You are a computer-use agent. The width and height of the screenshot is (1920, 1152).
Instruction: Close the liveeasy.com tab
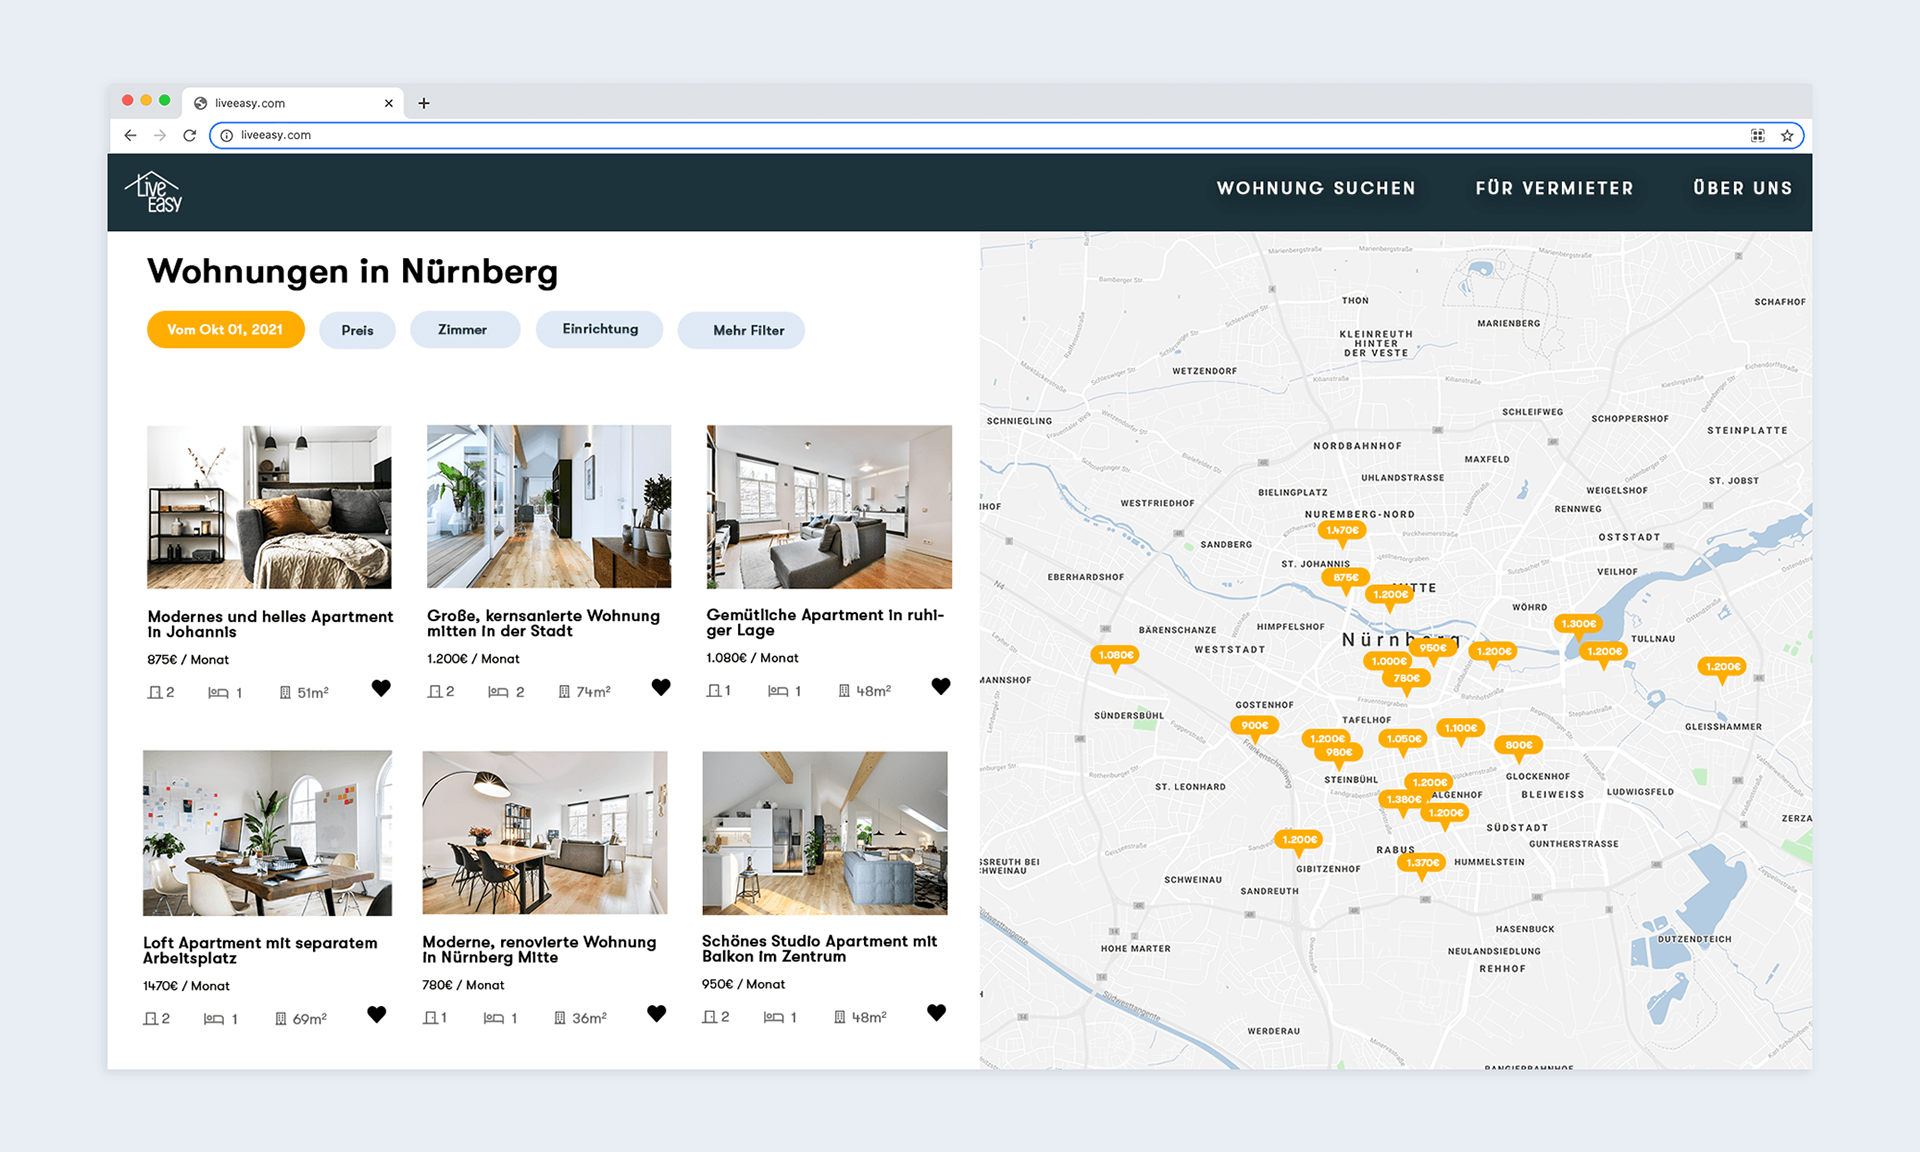[x=389, y=103]
